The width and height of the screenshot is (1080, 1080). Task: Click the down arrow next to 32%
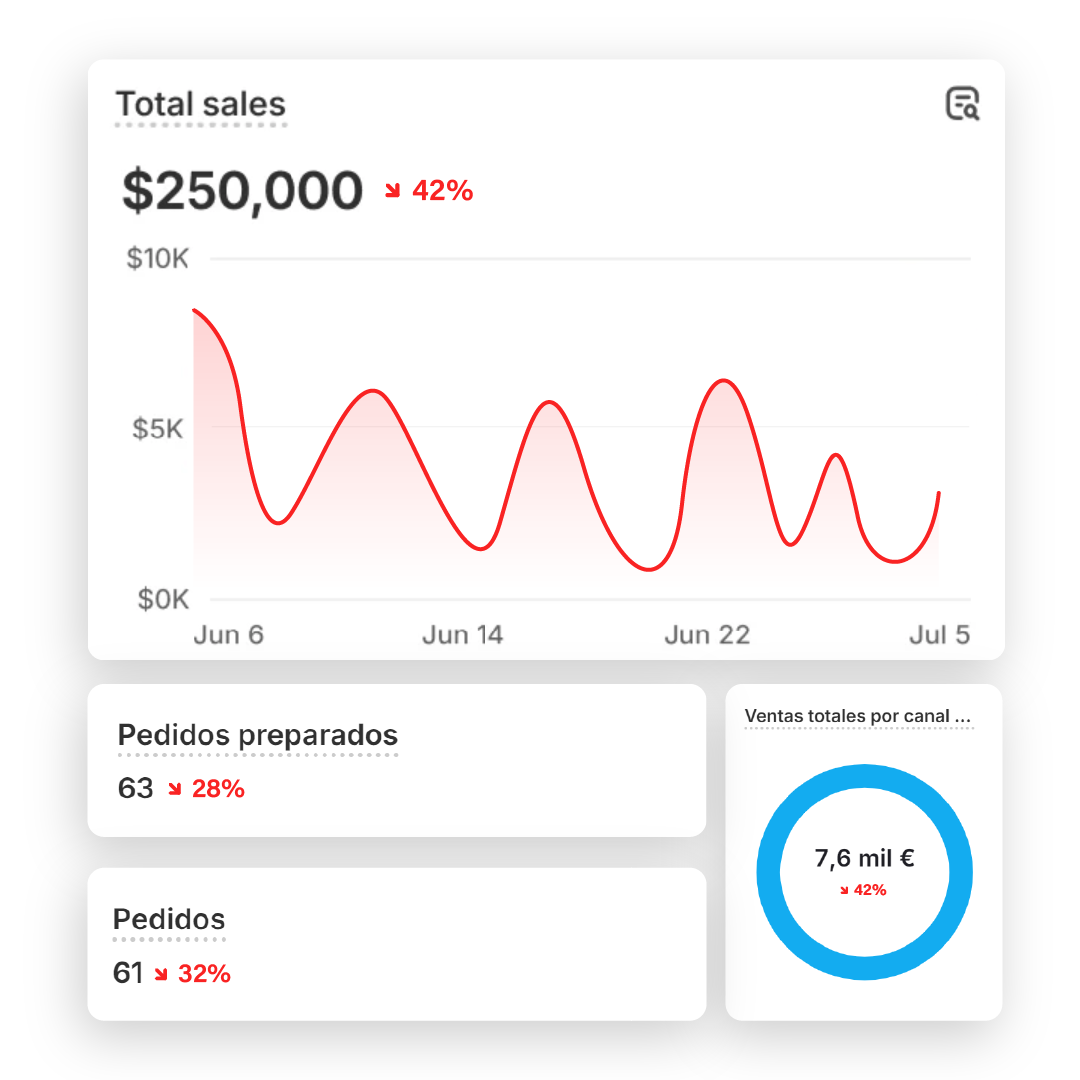[x=161, y=974]
